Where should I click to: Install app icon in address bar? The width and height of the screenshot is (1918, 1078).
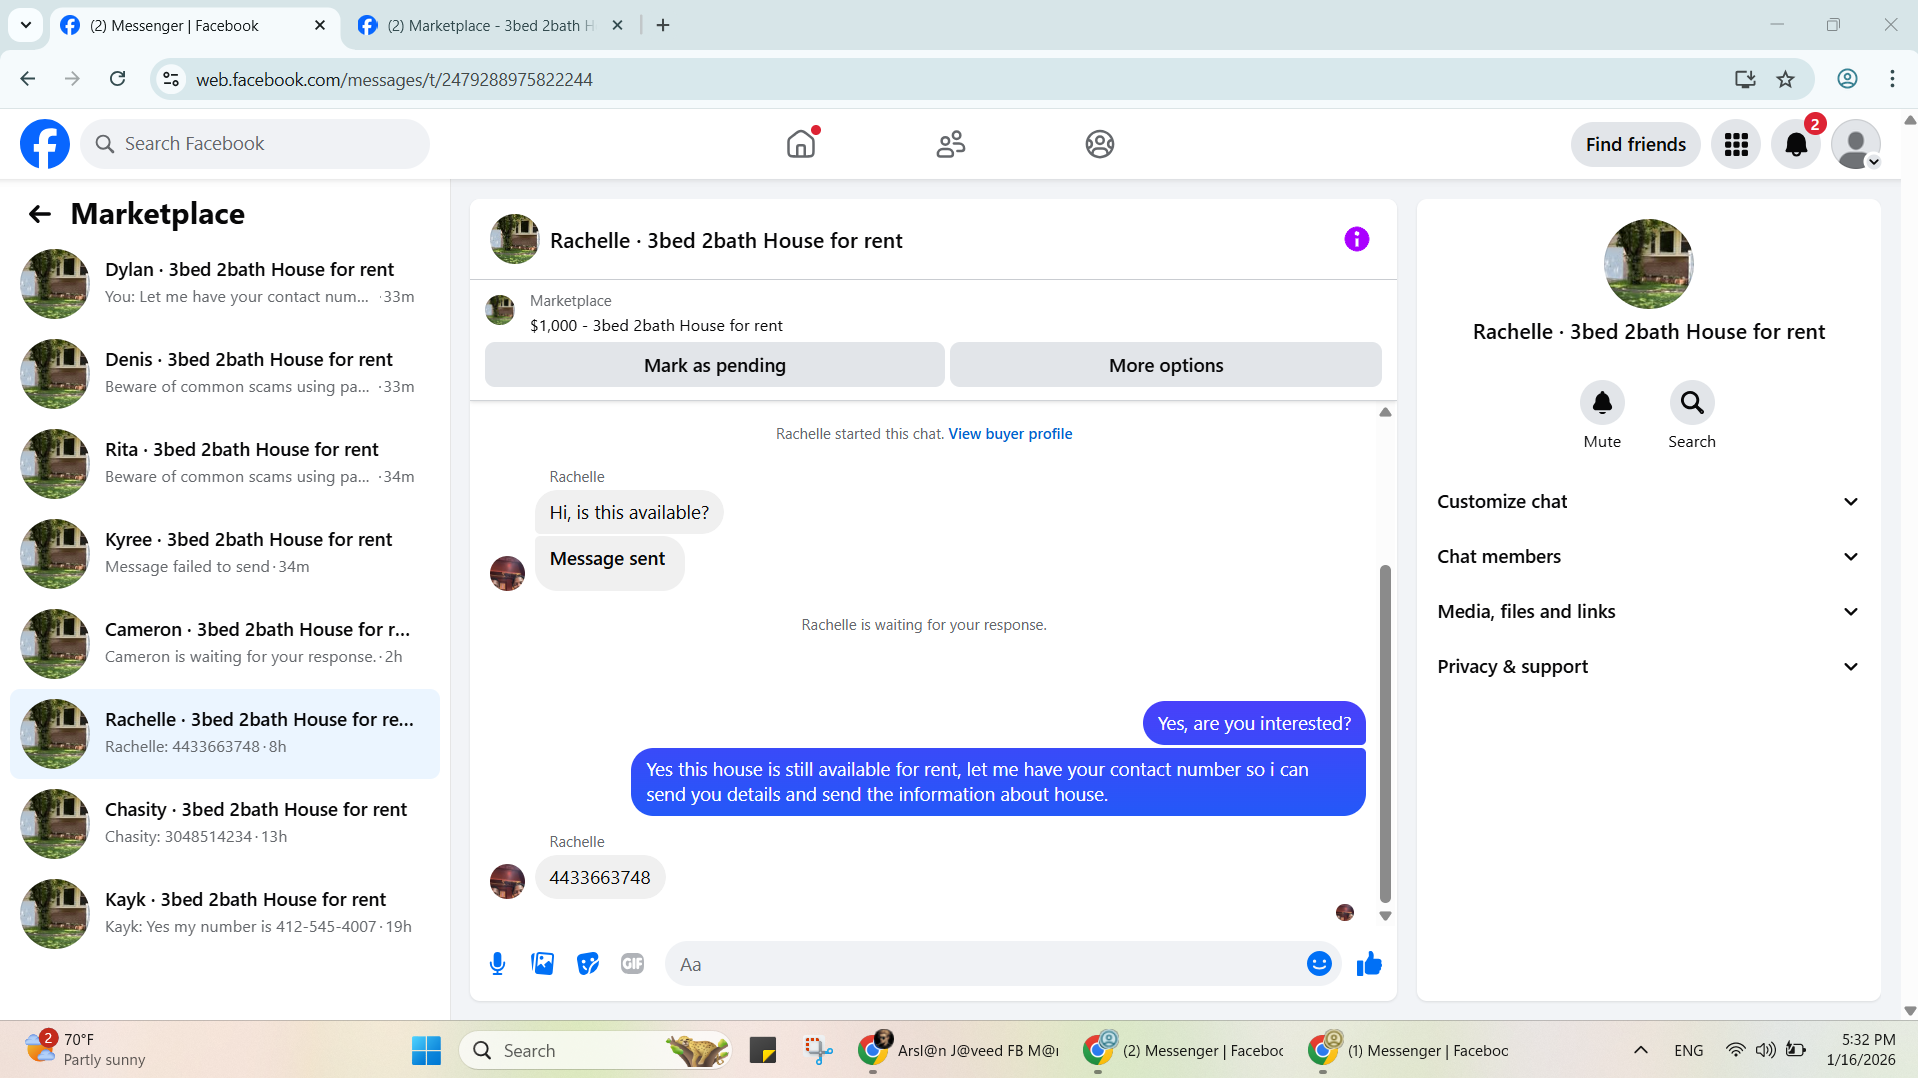click(x=1745, y=79)
